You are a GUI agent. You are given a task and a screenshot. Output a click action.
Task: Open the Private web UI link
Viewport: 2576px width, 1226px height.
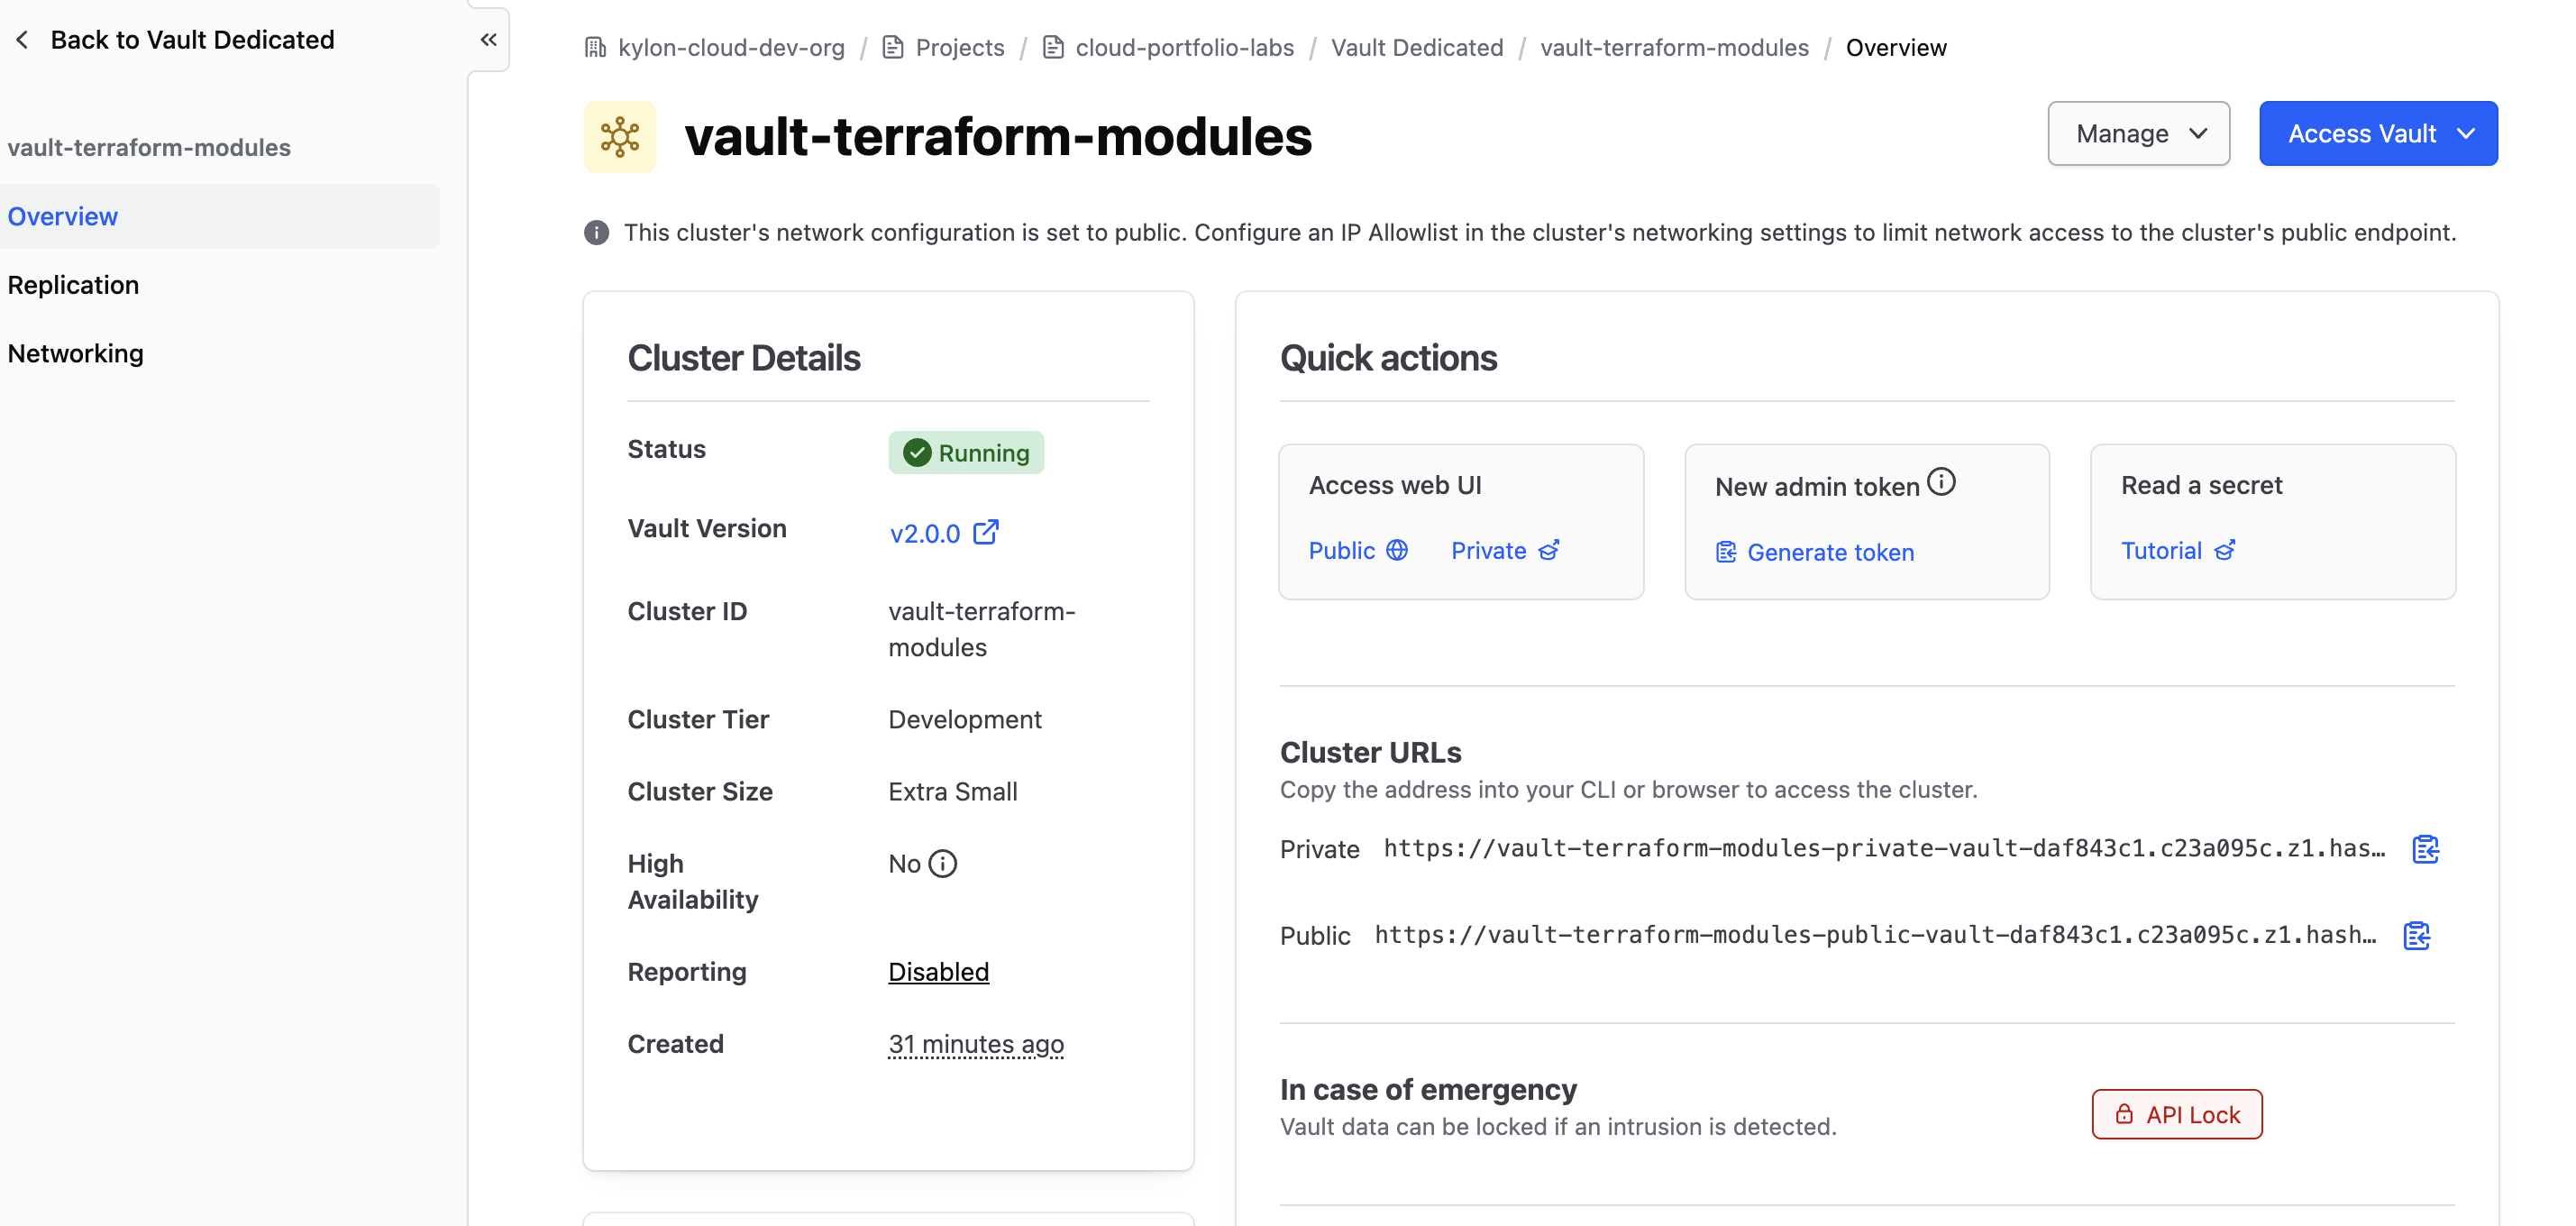(1505, 550)
